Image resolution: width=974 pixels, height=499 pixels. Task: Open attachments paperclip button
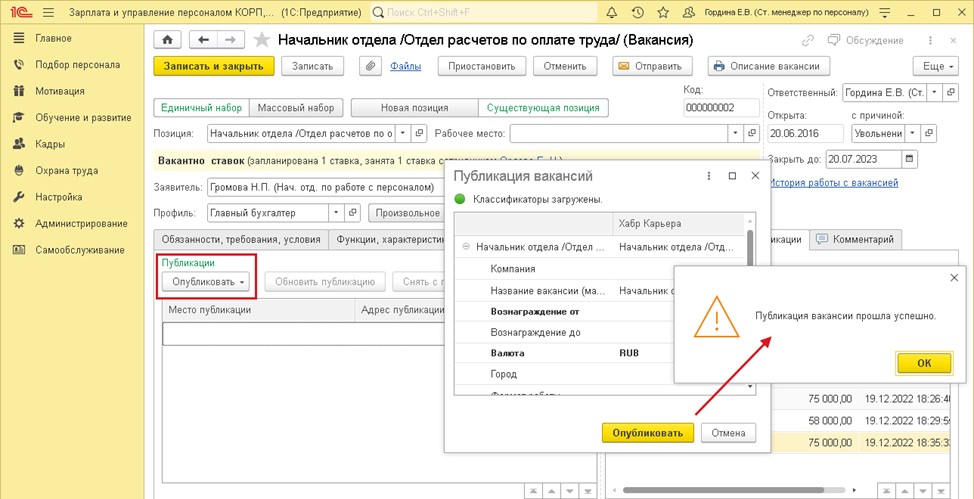370,66
